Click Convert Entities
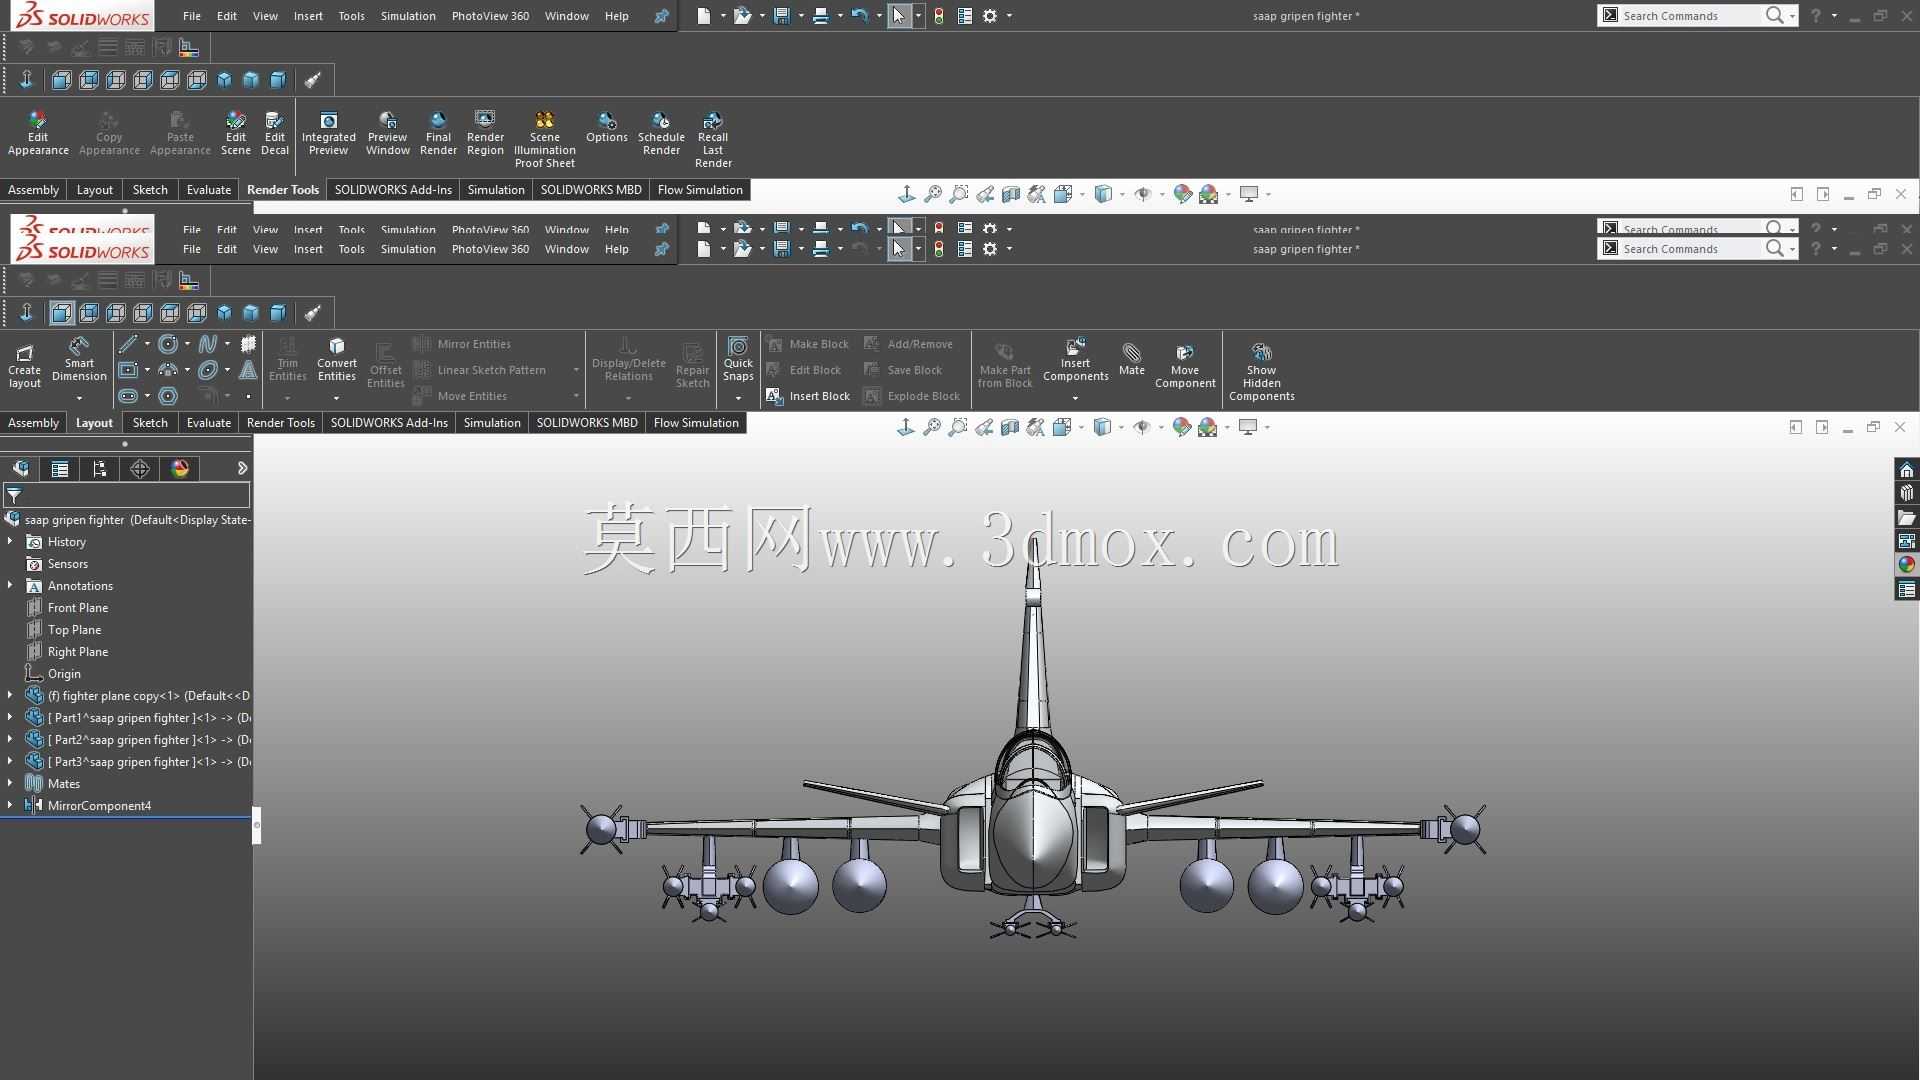 [x=337, y=360]
